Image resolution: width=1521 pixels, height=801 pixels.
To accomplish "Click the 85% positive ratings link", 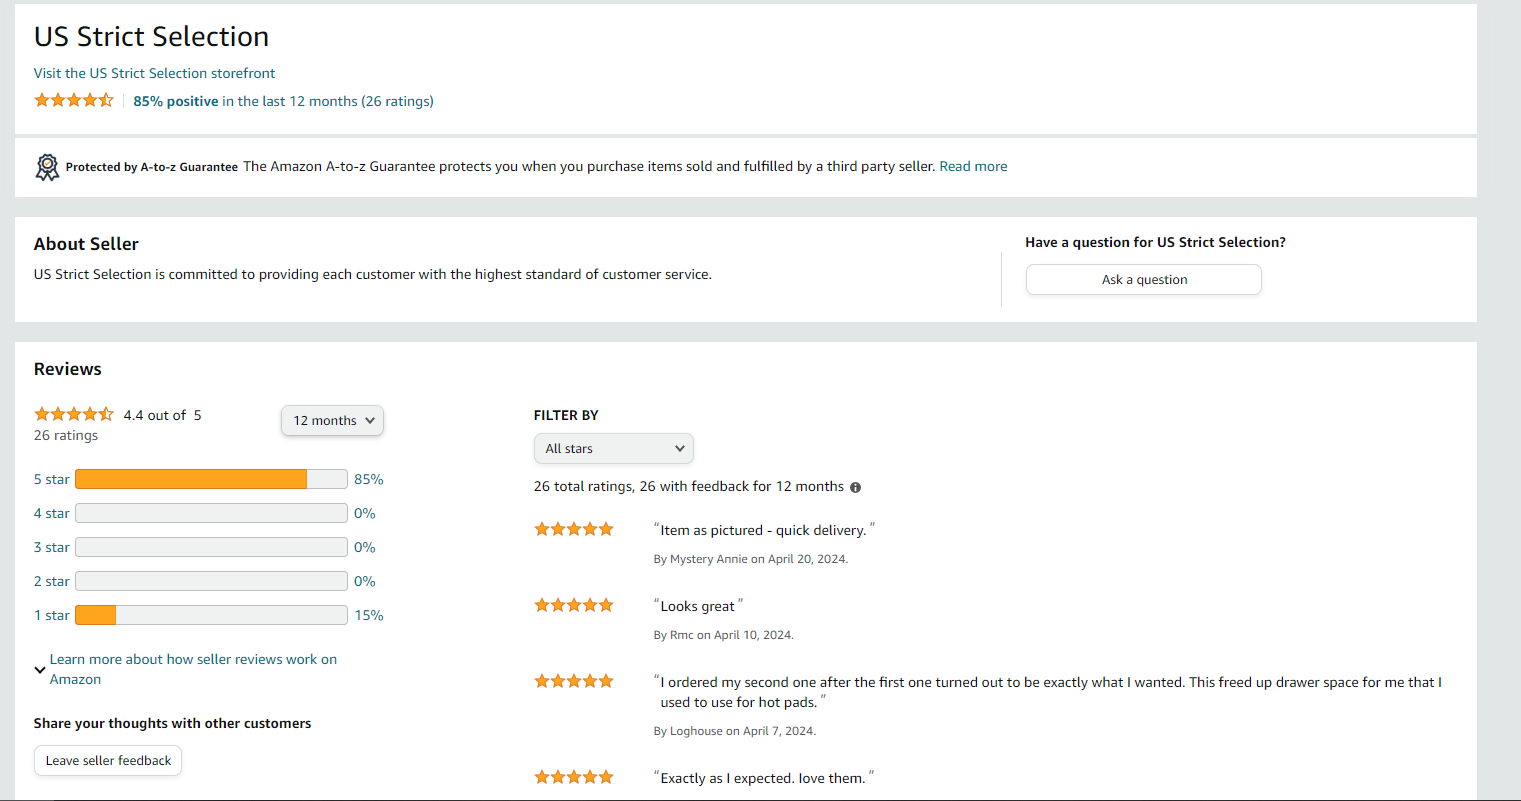I will click(176, 101).
